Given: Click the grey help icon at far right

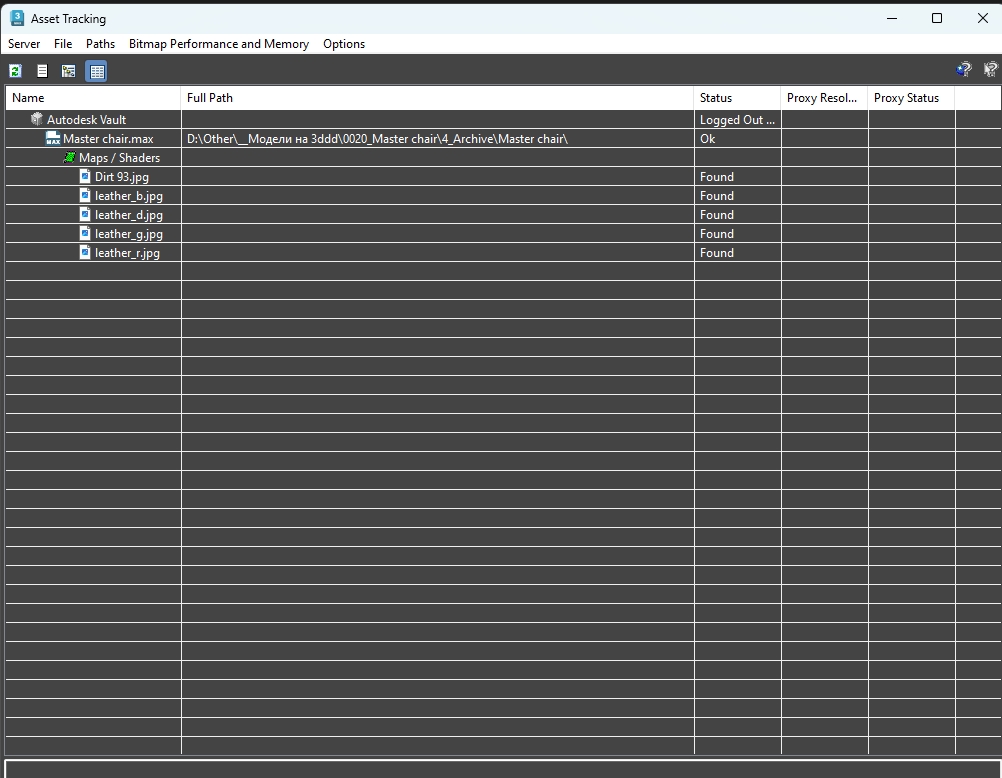Looking at the screenshot, I should coord(990,69).
